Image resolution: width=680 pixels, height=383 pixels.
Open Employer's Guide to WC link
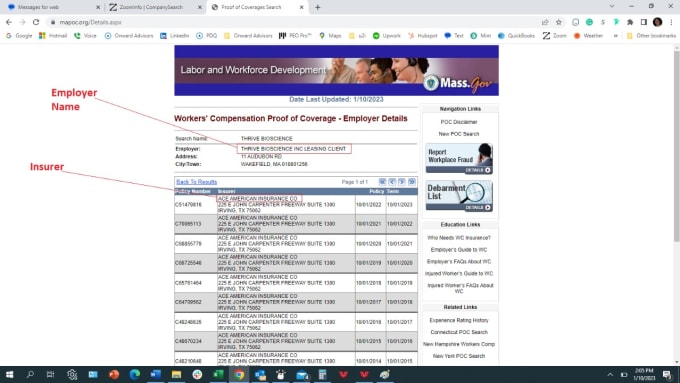(x=459, y=250)
